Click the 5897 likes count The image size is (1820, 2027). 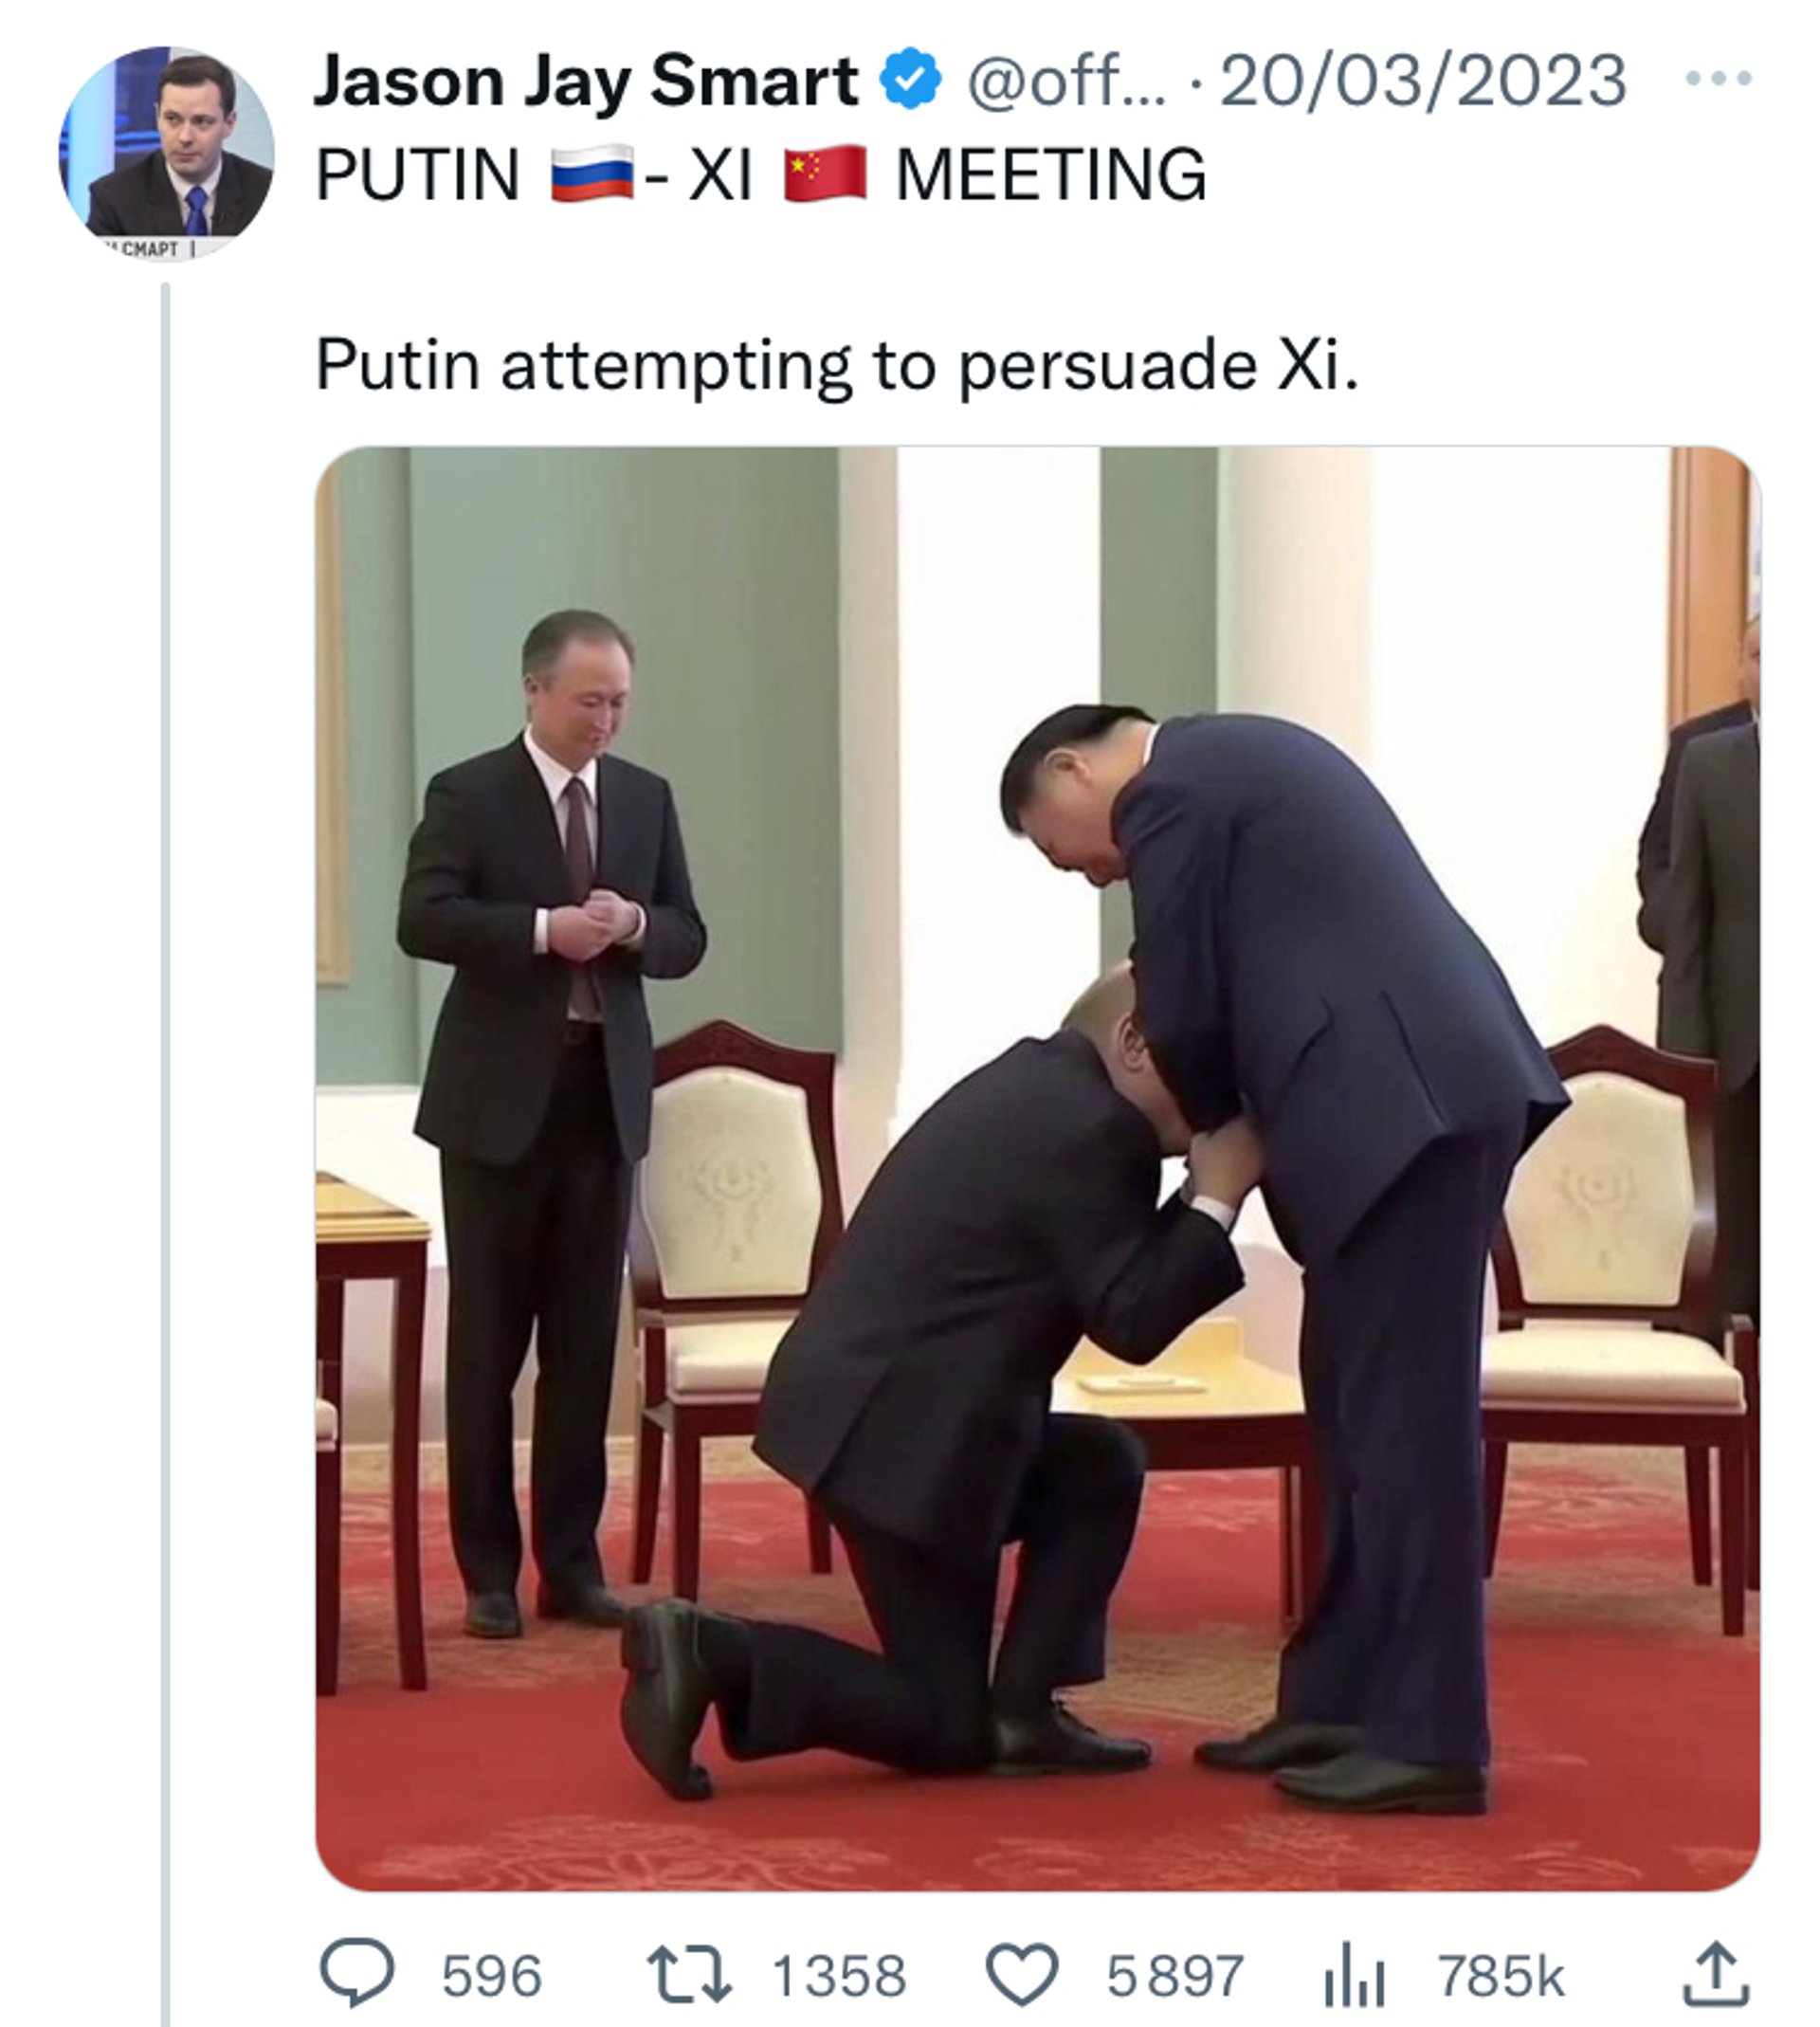(1175, 1976)
